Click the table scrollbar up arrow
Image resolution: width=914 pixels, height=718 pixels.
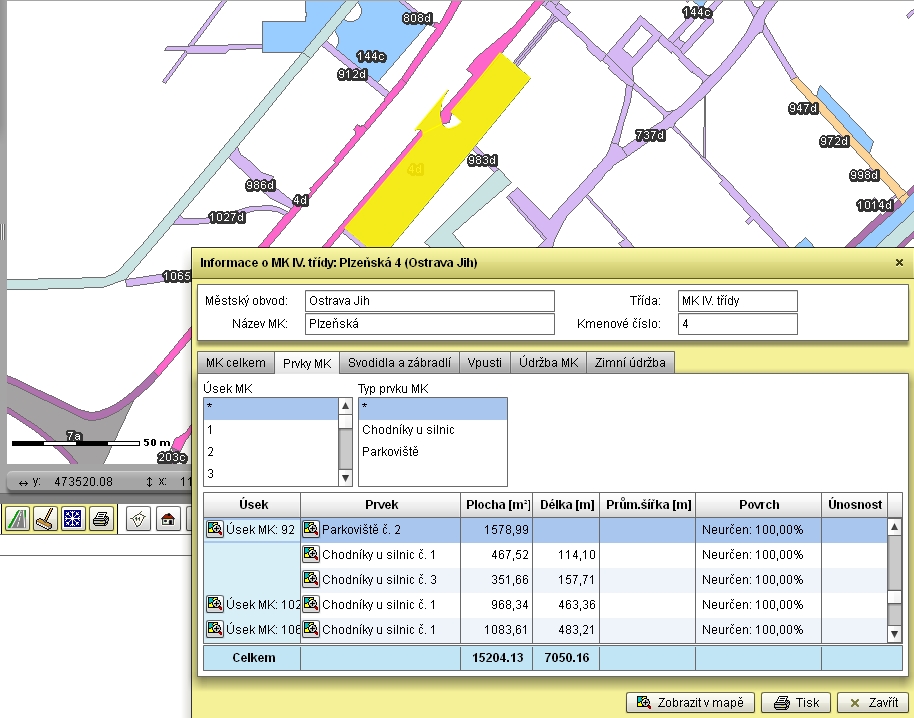point(894,527)
